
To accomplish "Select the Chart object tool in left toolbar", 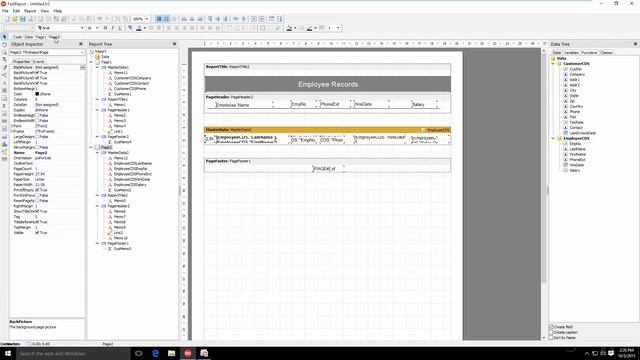I will click(4, 144).
